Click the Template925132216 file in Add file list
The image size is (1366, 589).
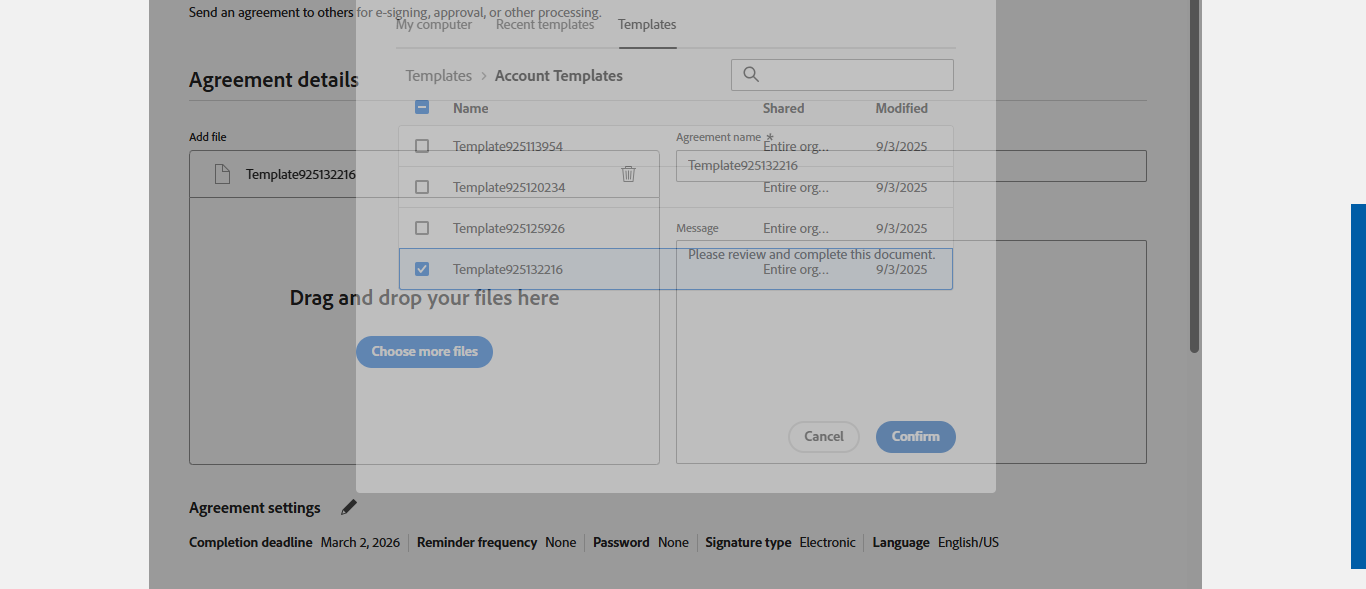coord(301,174)
